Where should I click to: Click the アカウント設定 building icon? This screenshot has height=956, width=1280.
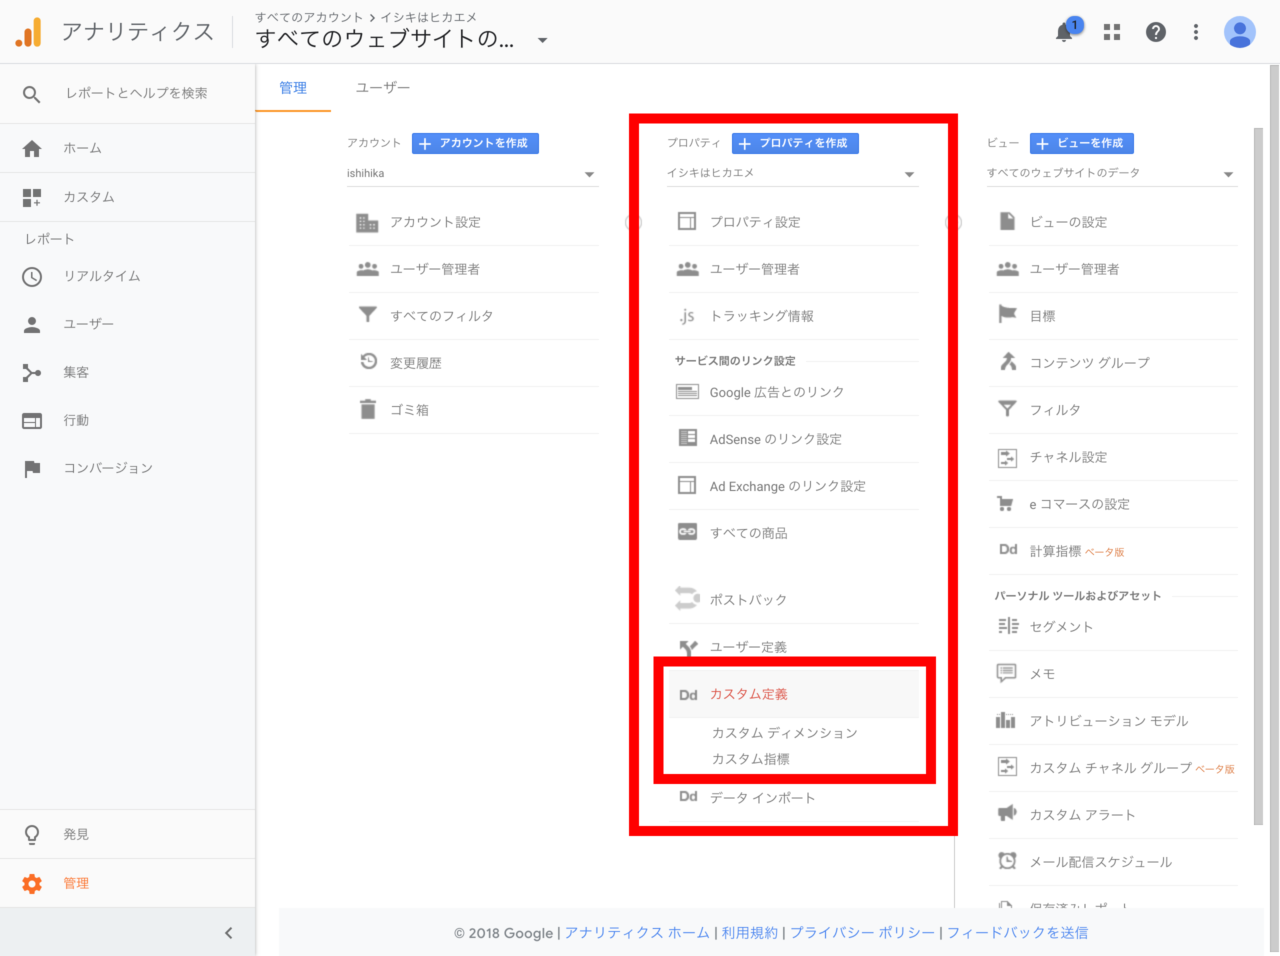[367, 223]
